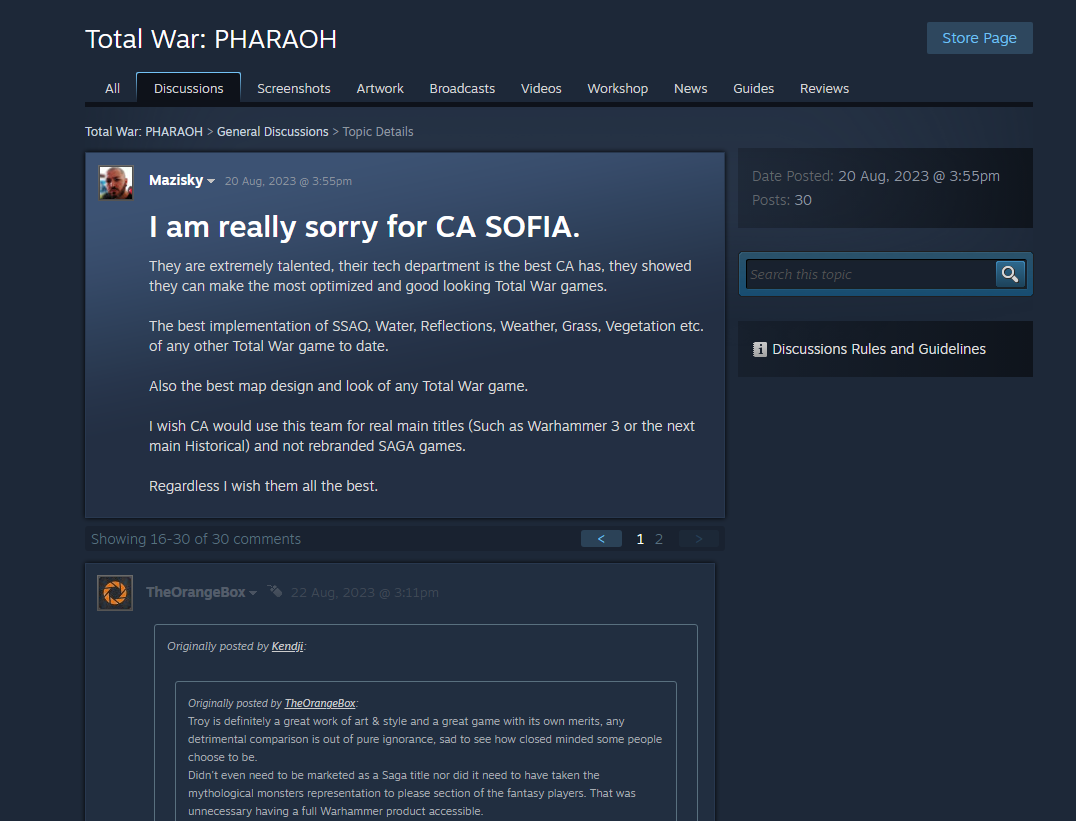The height and width of the screenshot is (821, 1076).
Task: Click the paragraph starting "Regardless I wish them"
Action: (264, 486)
